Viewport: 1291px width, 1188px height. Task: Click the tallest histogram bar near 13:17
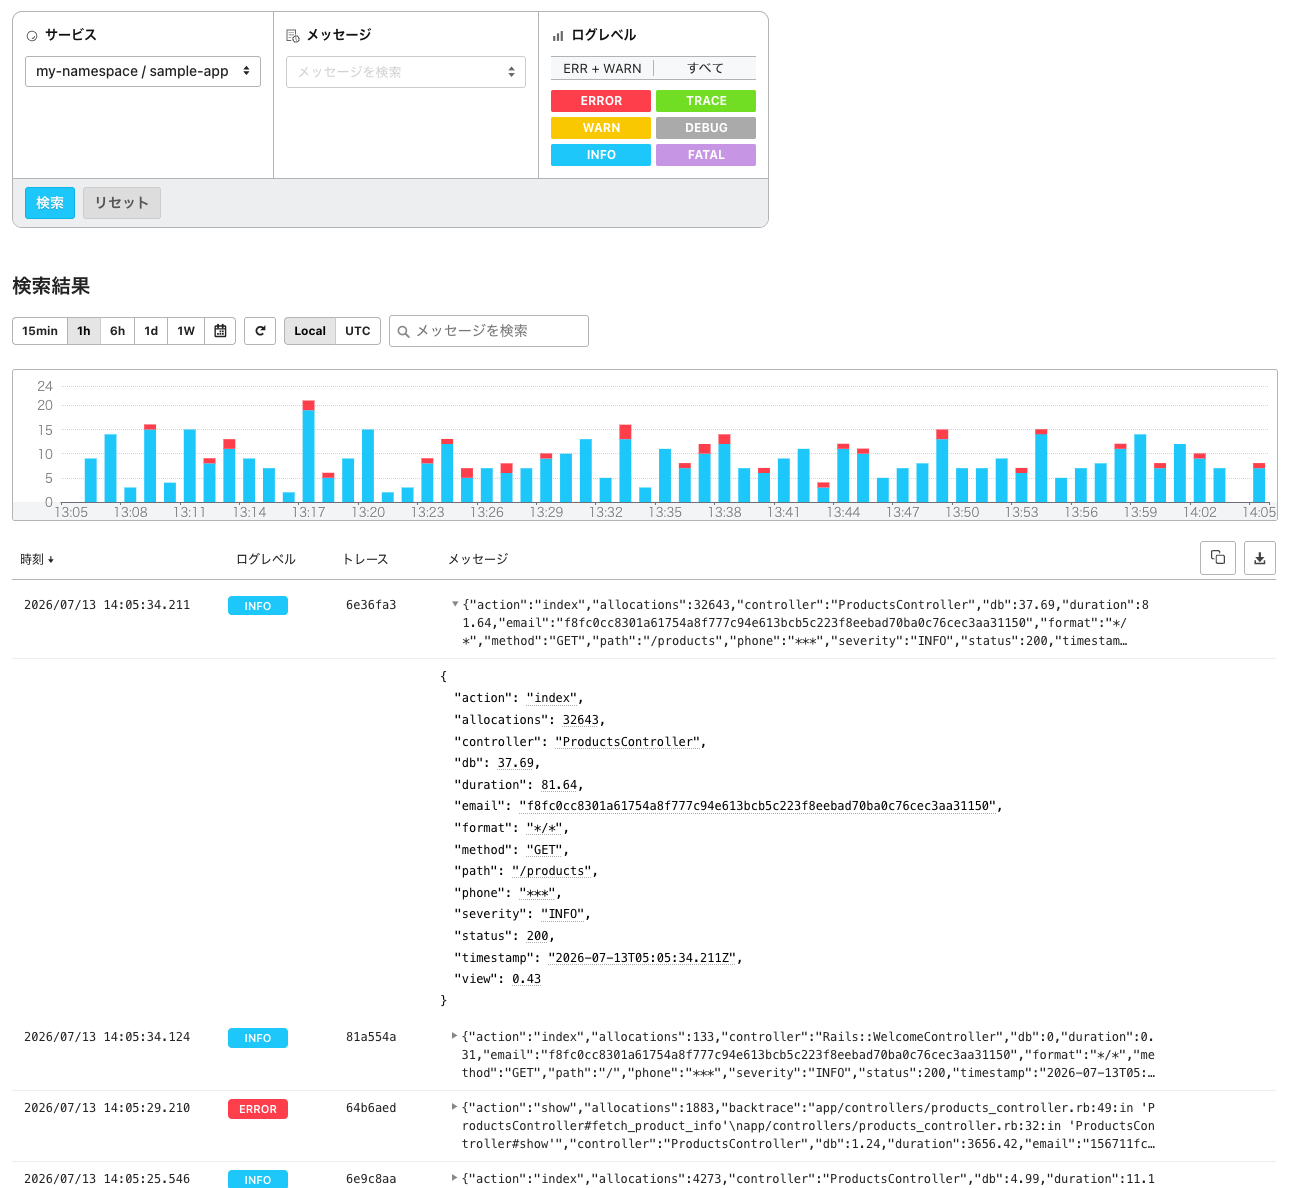pos(308,451)
